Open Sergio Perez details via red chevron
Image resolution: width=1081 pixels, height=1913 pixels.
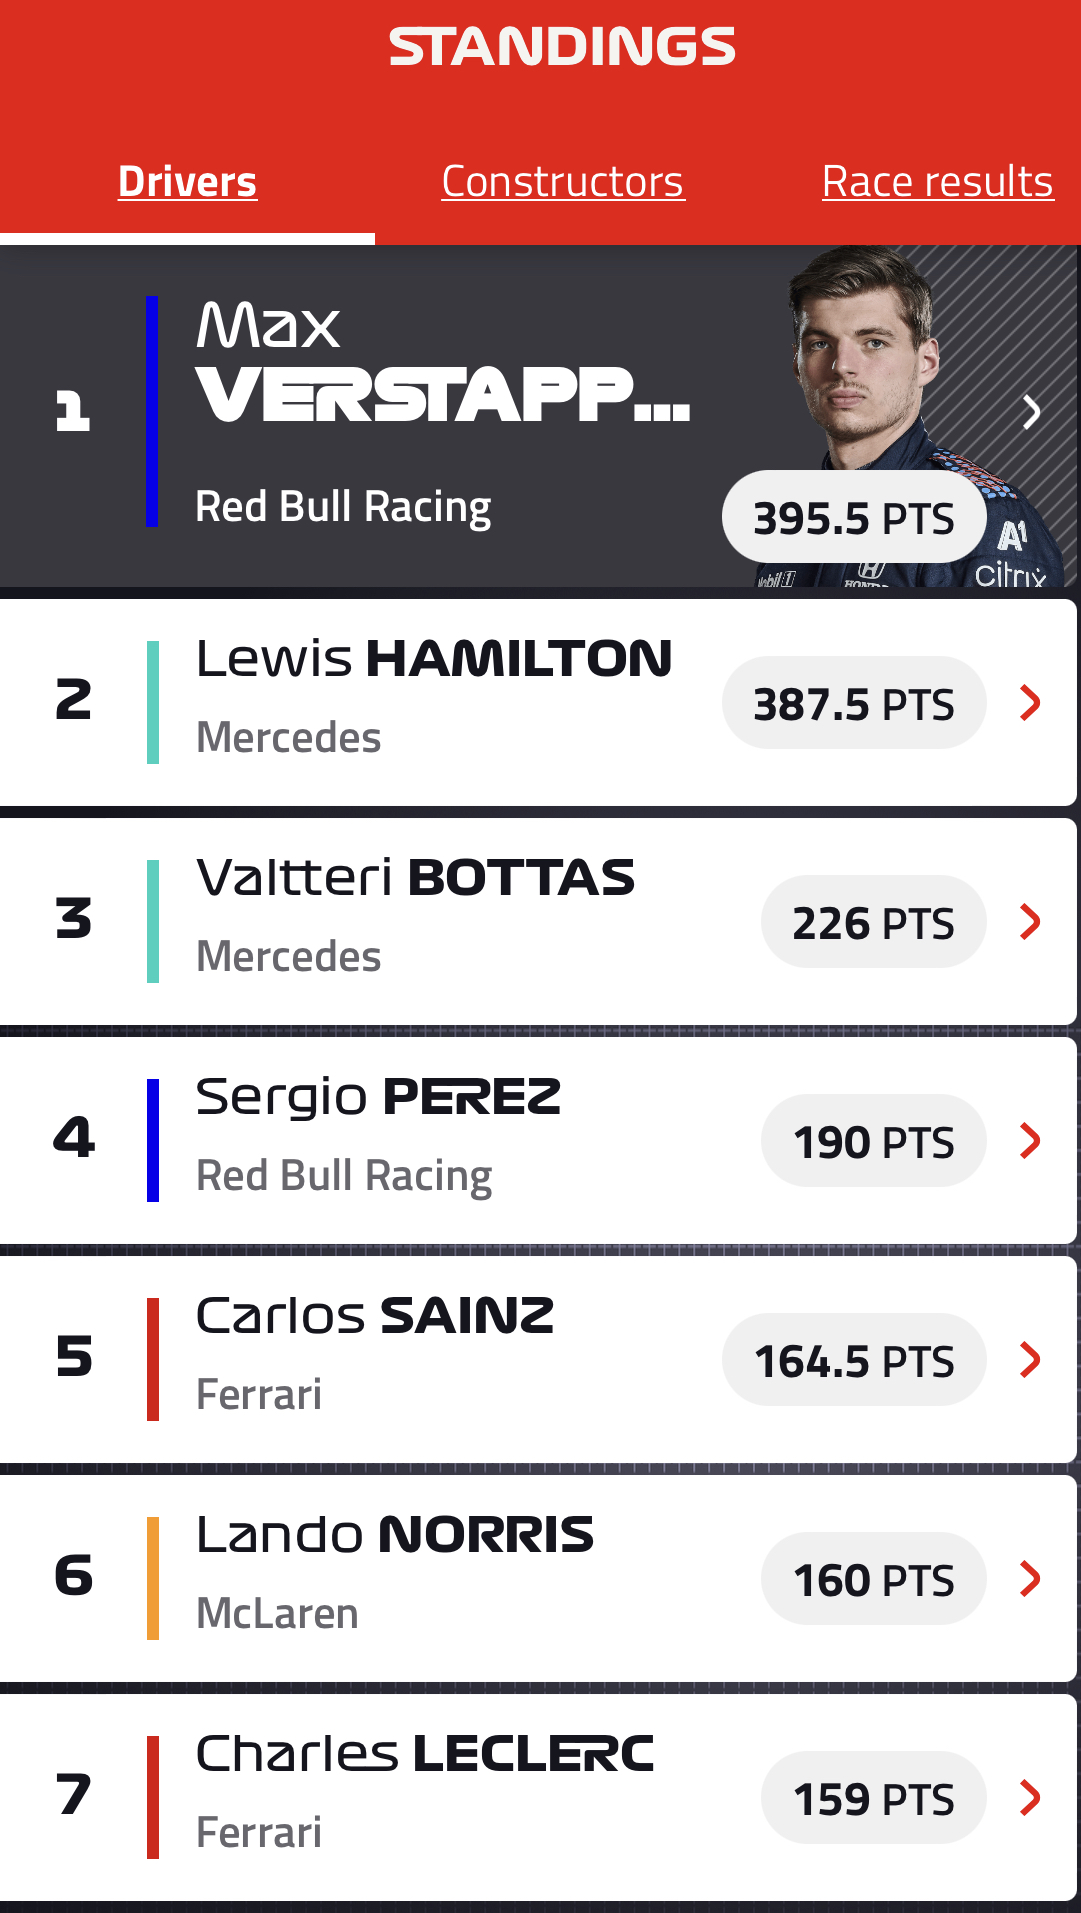tap(1030, 1141)
